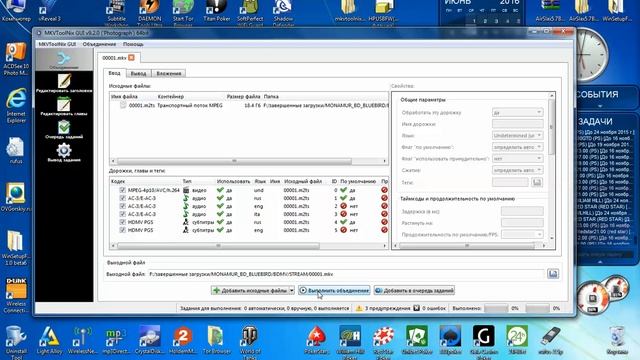Open rufus desktop icon
Viewport: 640px width, 360px height.
(x=16, y=150)
